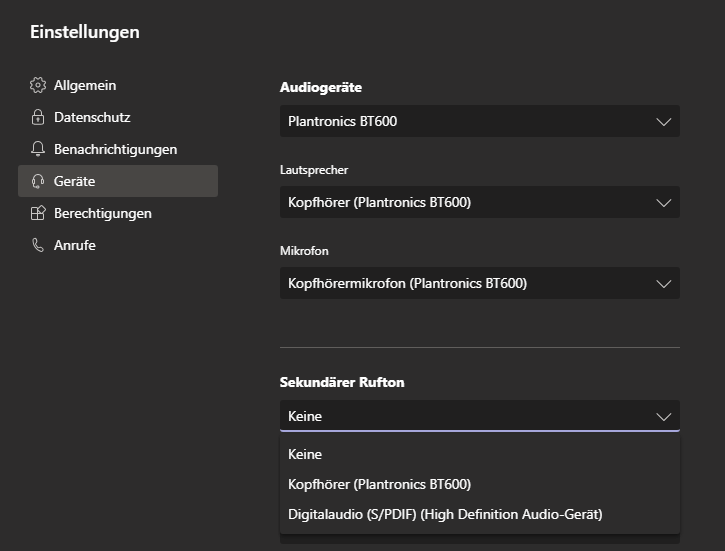Collapse the Sekundärer Rufton dropdown chevron
The height and width of the screenshot is (551, 725).
click(663, 416)
